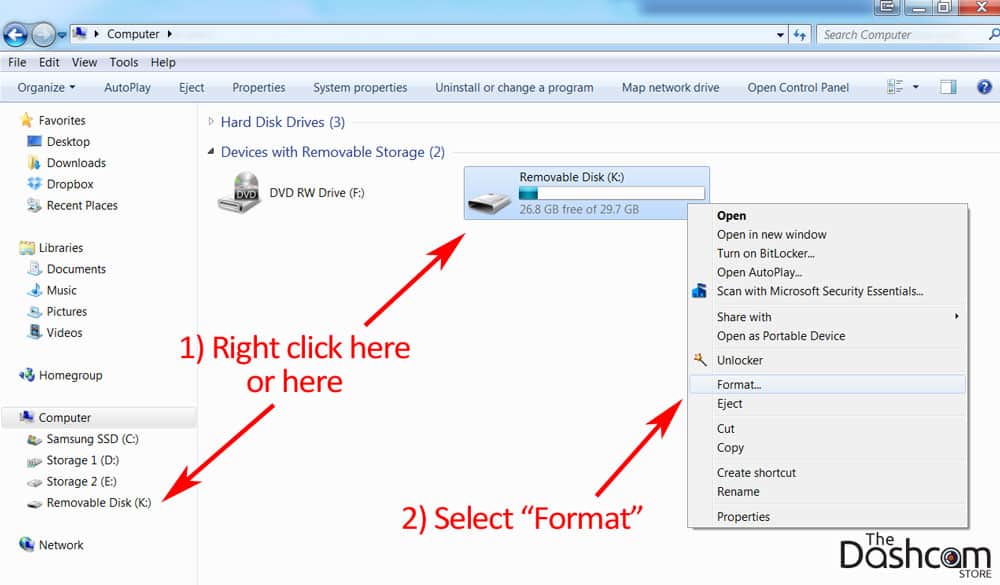Click the Dropbox folder in Favorites
The image size is (1000, 585).
[x=69, y=184]
